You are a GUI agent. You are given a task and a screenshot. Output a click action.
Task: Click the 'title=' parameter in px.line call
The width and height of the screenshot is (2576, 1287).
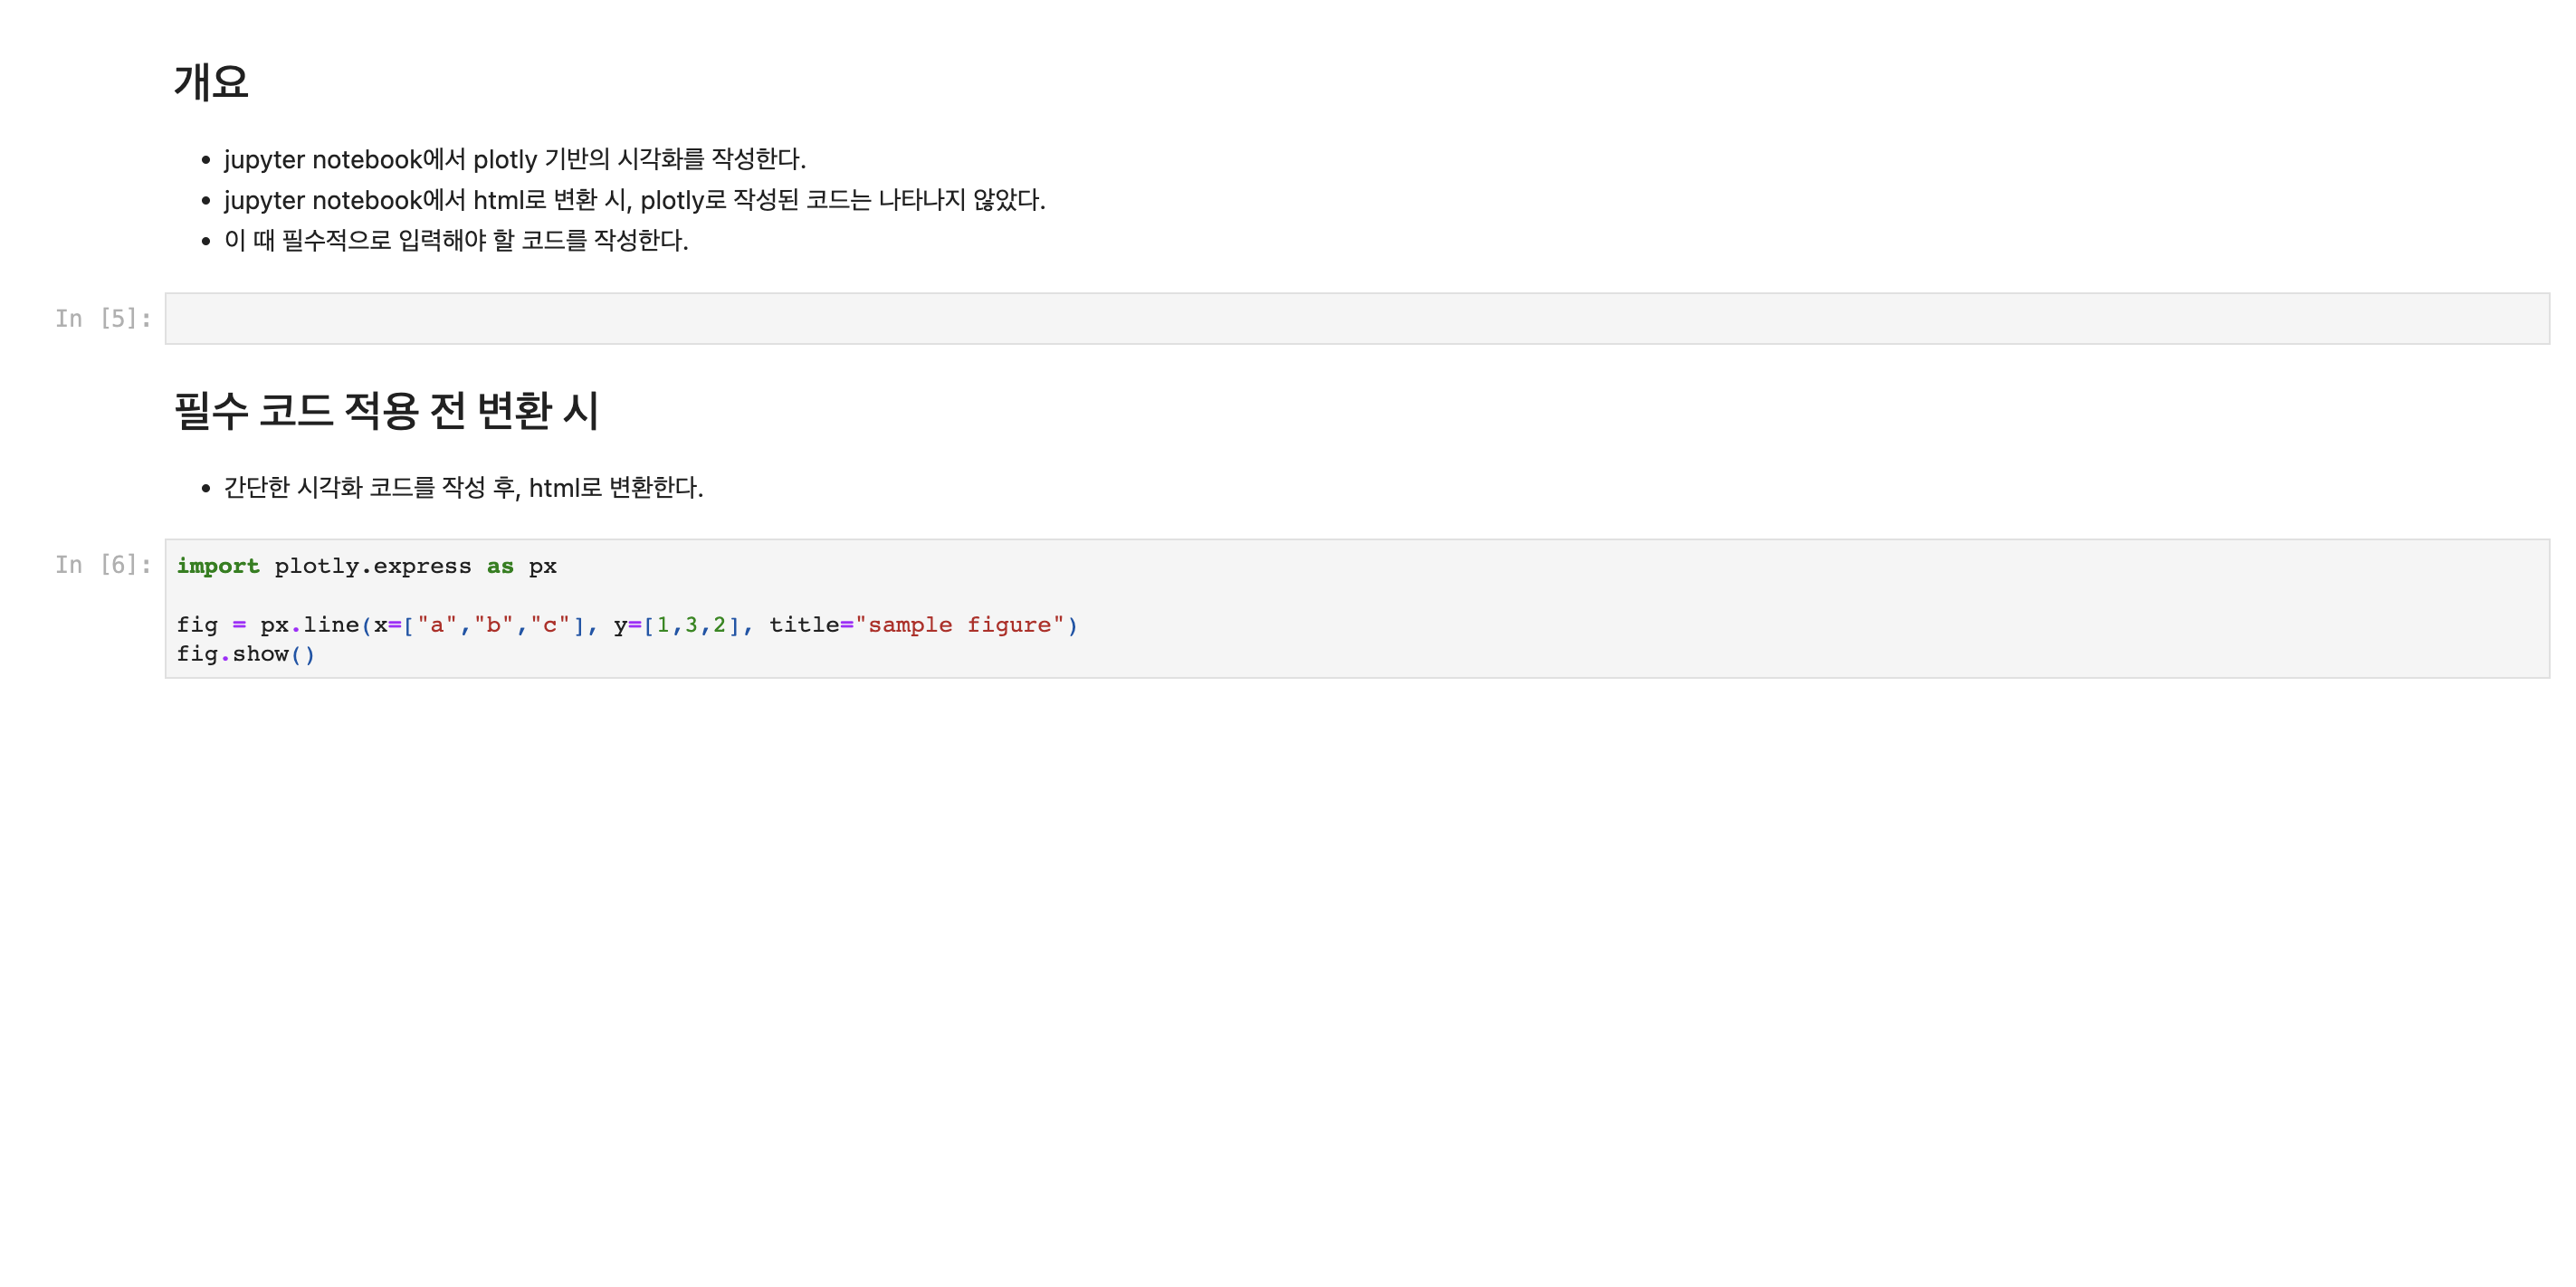click(x=811, y=625)
